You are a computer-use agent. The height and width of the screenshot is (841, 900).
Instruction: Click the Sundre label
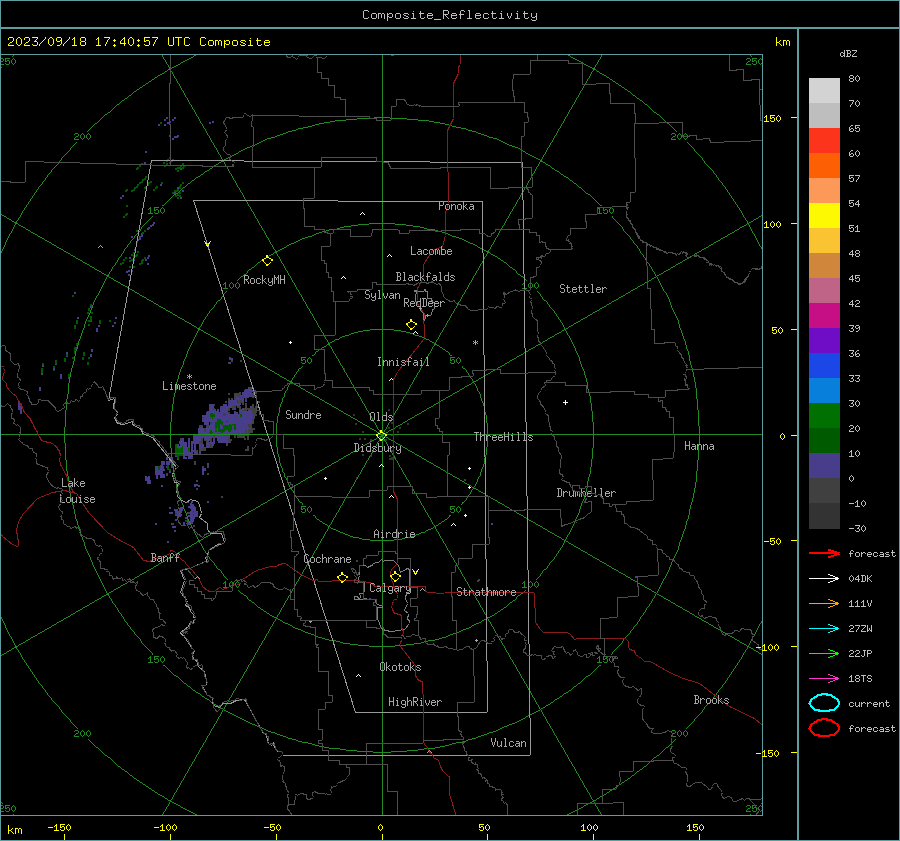point(303,414)
